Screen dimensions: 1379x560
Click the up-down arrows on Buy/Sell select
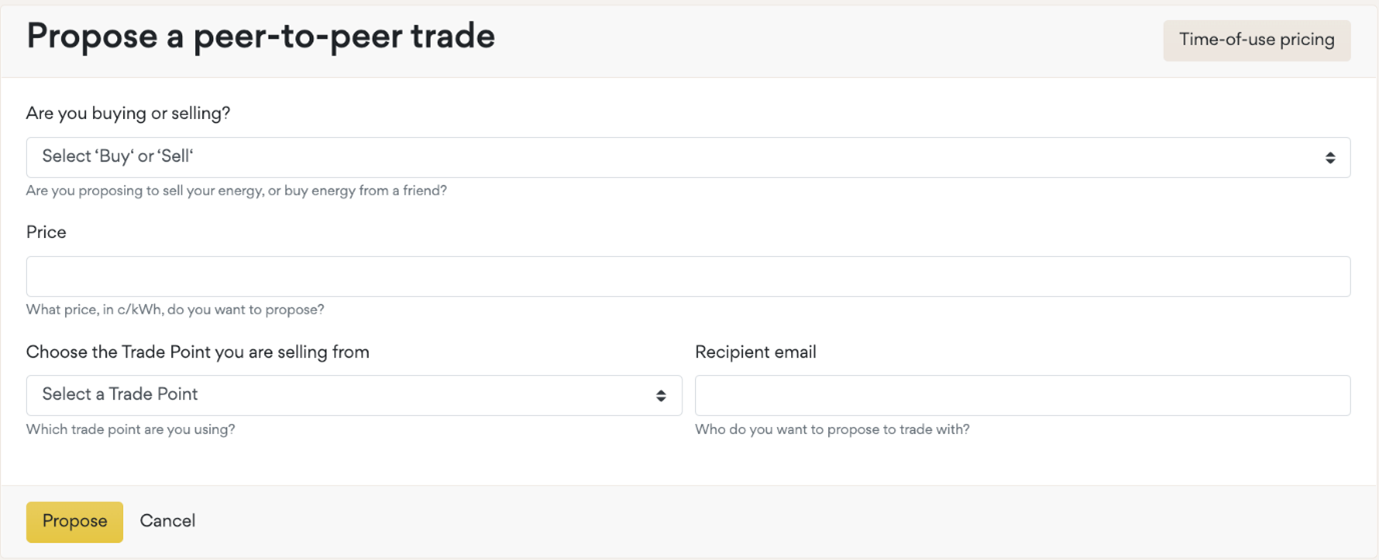[x=1330, y=158]
